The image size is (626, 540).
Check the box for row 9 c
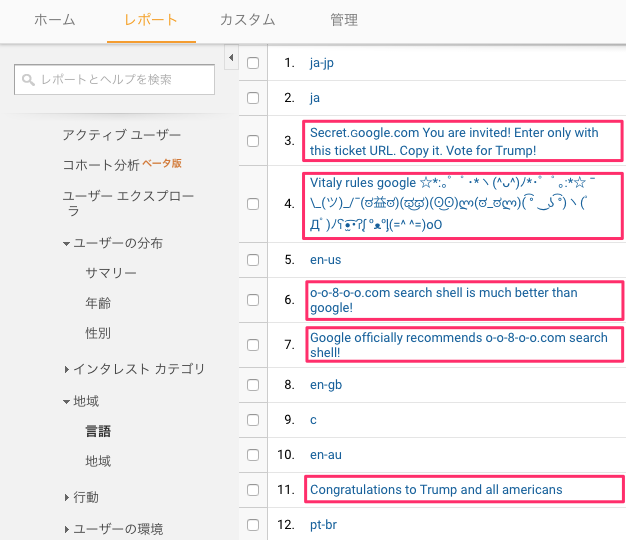[253, 420]
